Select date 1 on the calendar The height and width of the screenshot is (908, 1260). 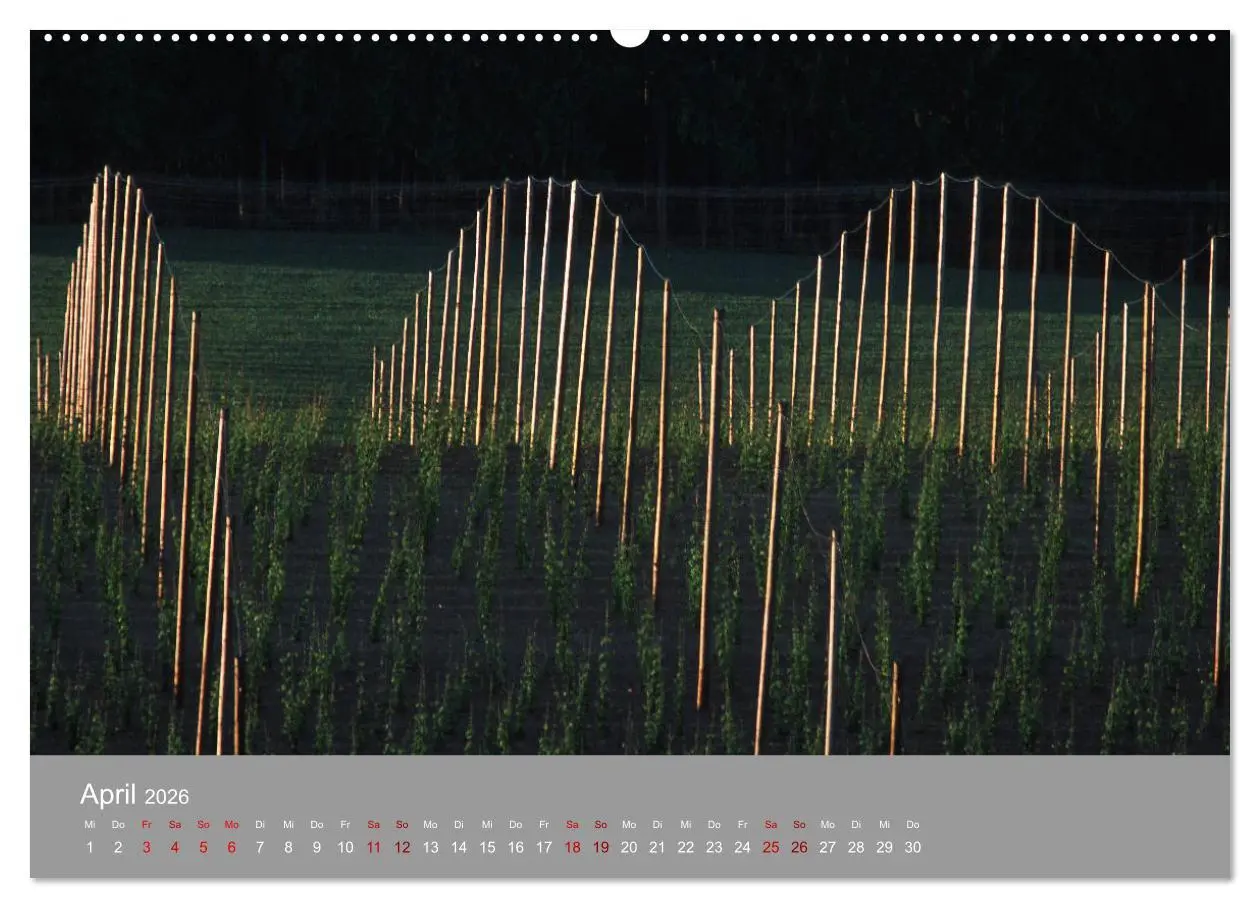pos(90,847)
